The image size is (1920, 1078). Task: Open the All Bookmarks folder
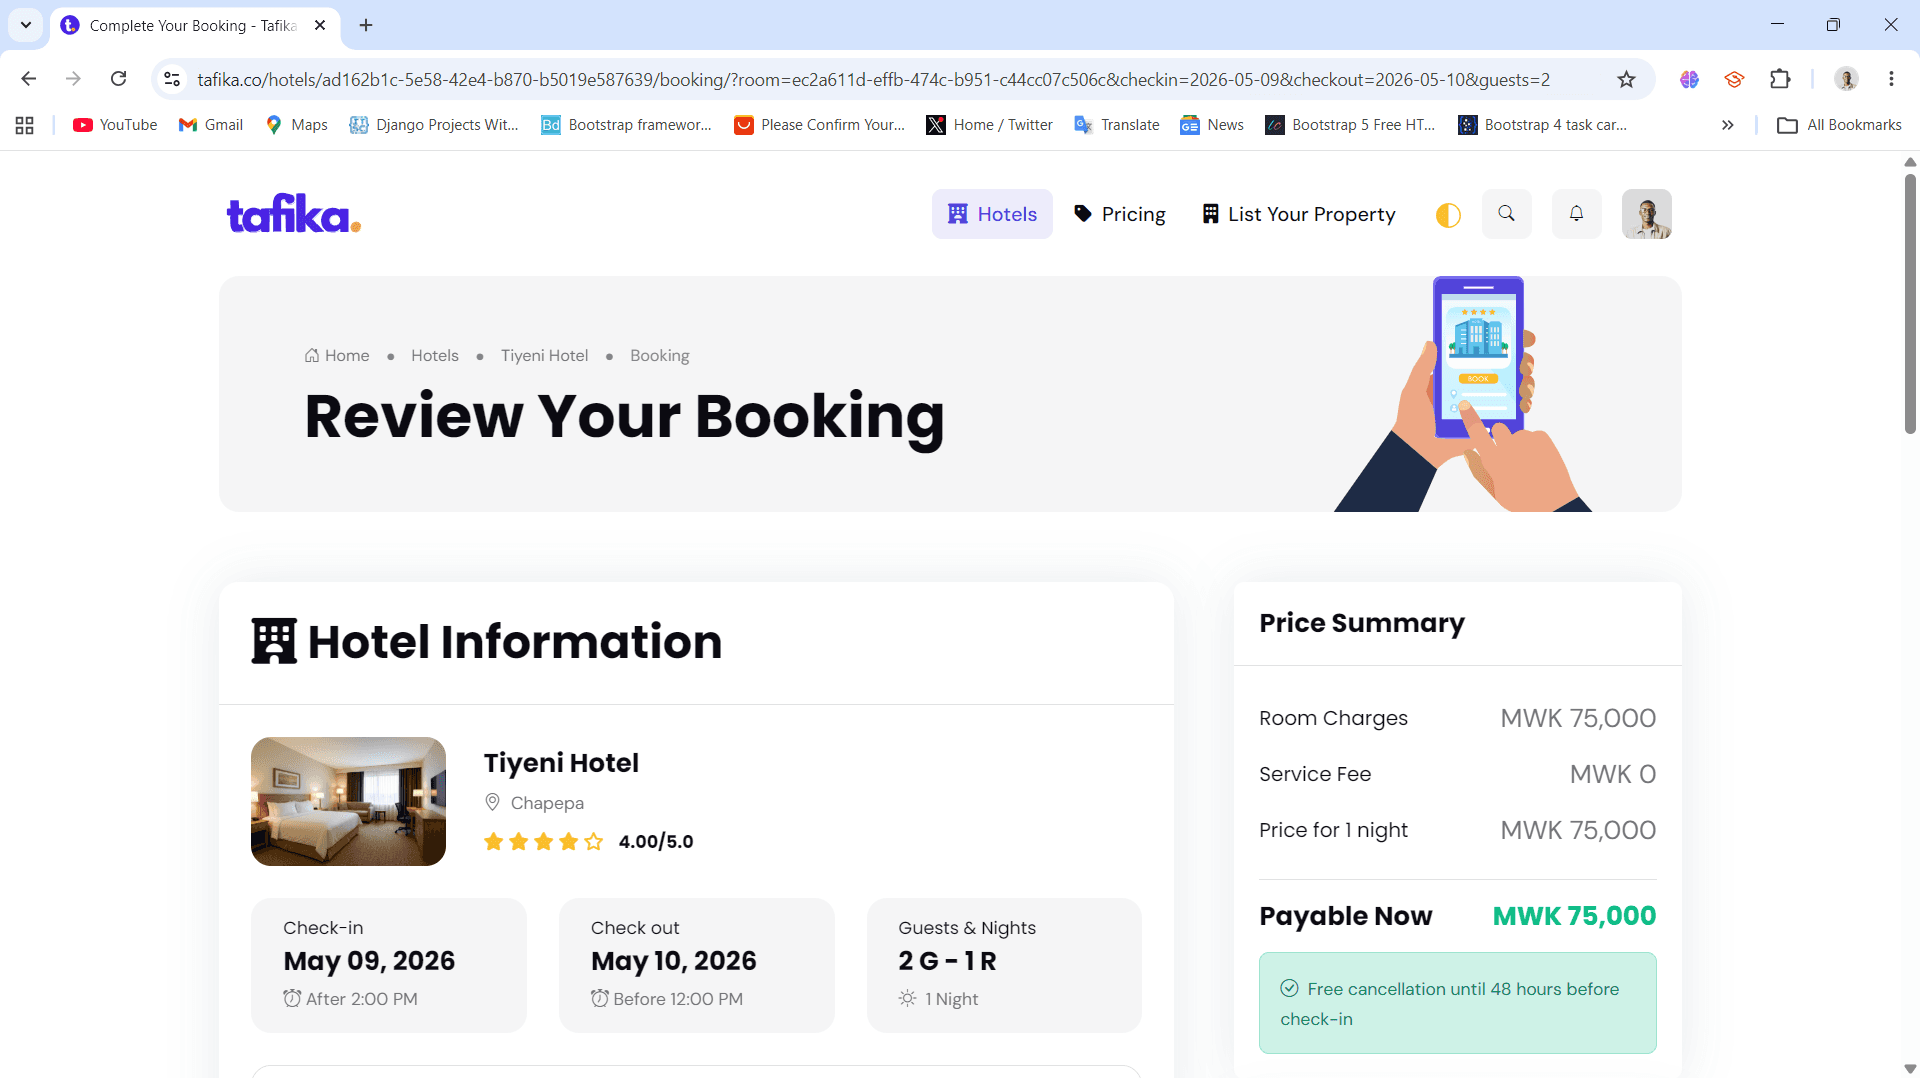[1840, 125]
